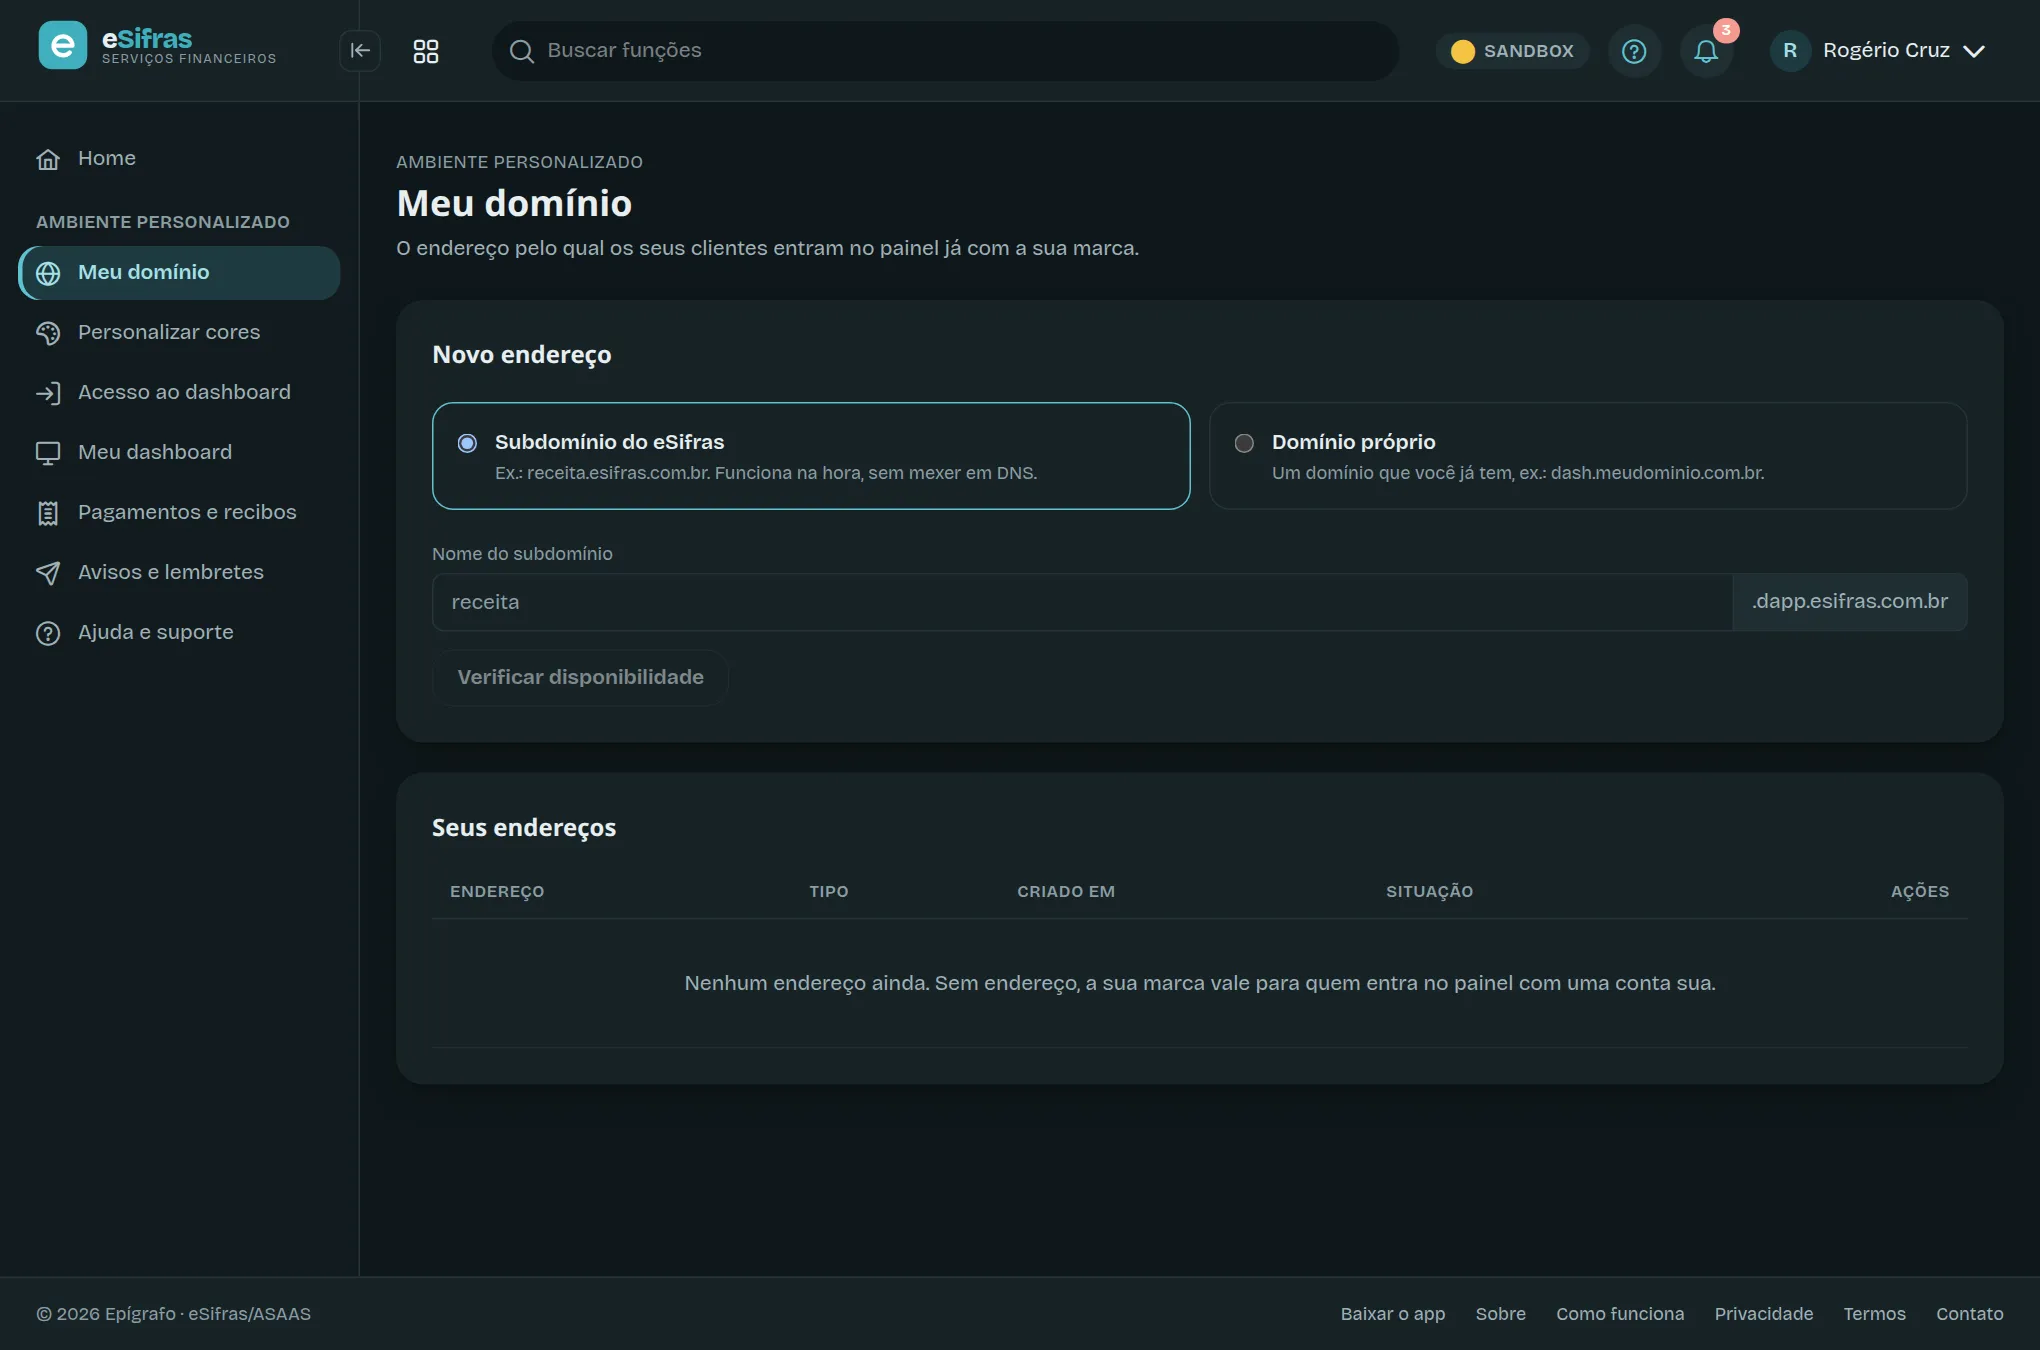Open the Sobre footer link
This screenshot has height=1350, width=2040.
(x=1500, y=1314)
